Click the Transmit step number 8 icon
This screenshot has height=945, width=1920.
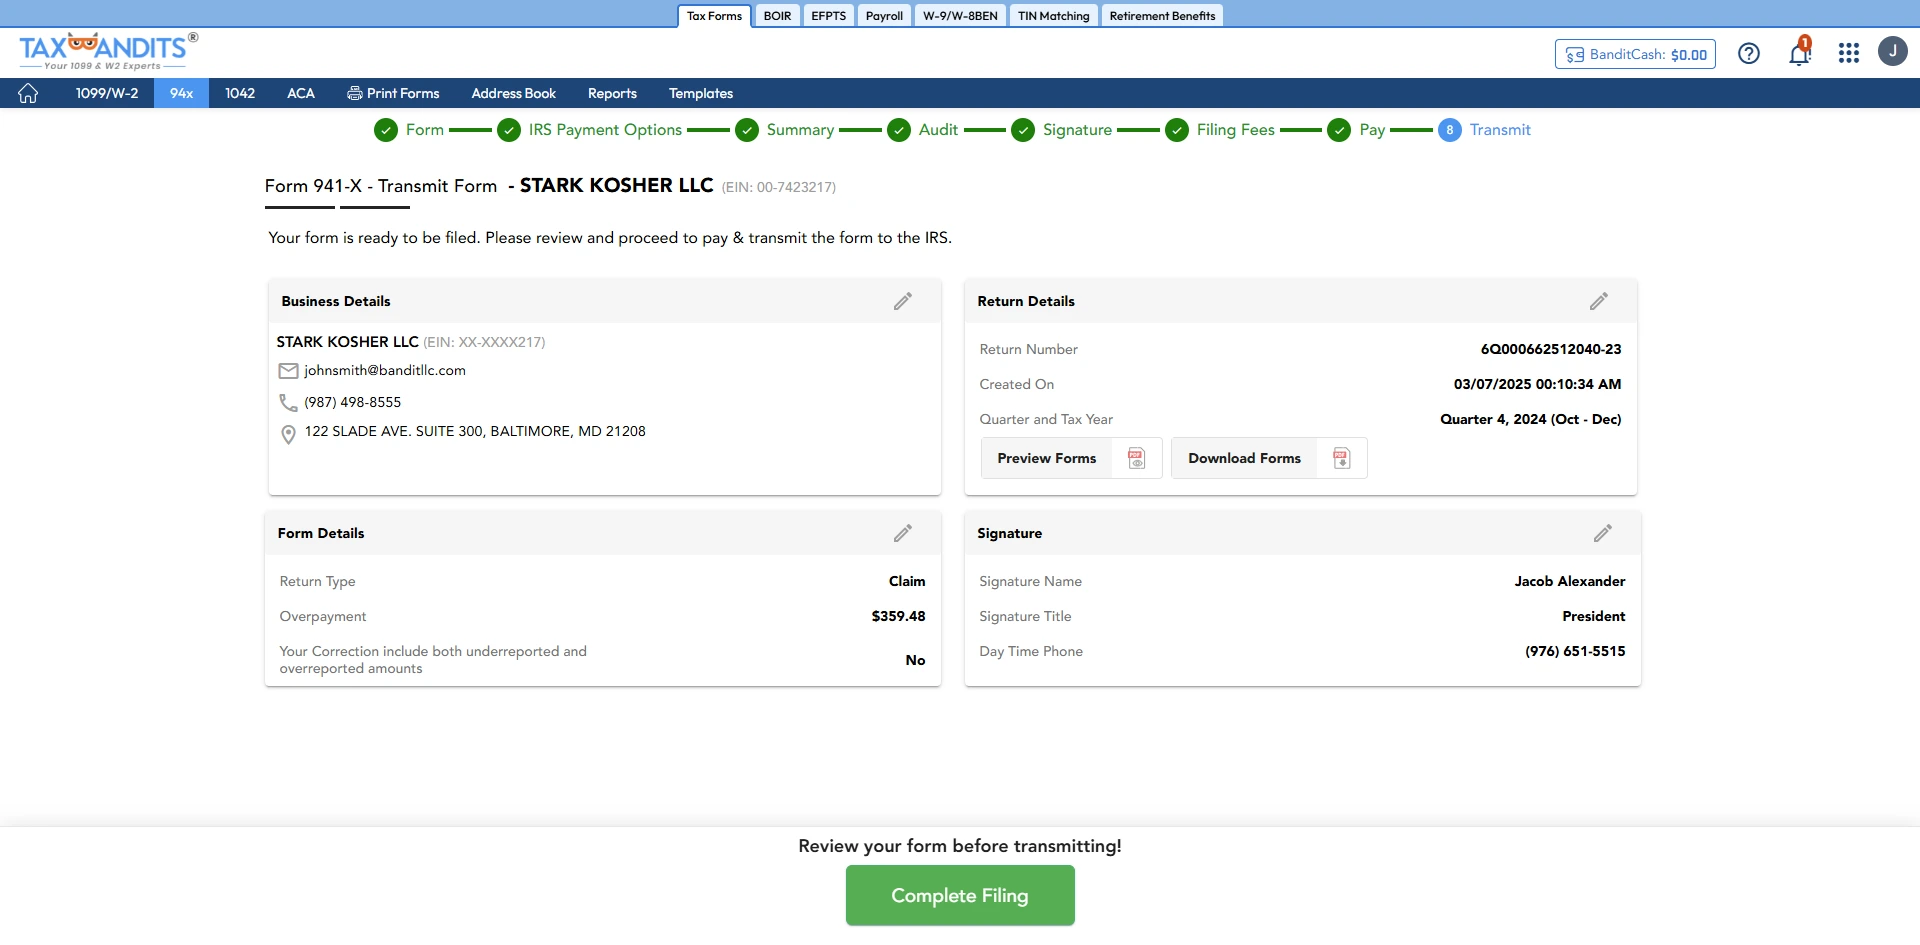click(1450, 130)
